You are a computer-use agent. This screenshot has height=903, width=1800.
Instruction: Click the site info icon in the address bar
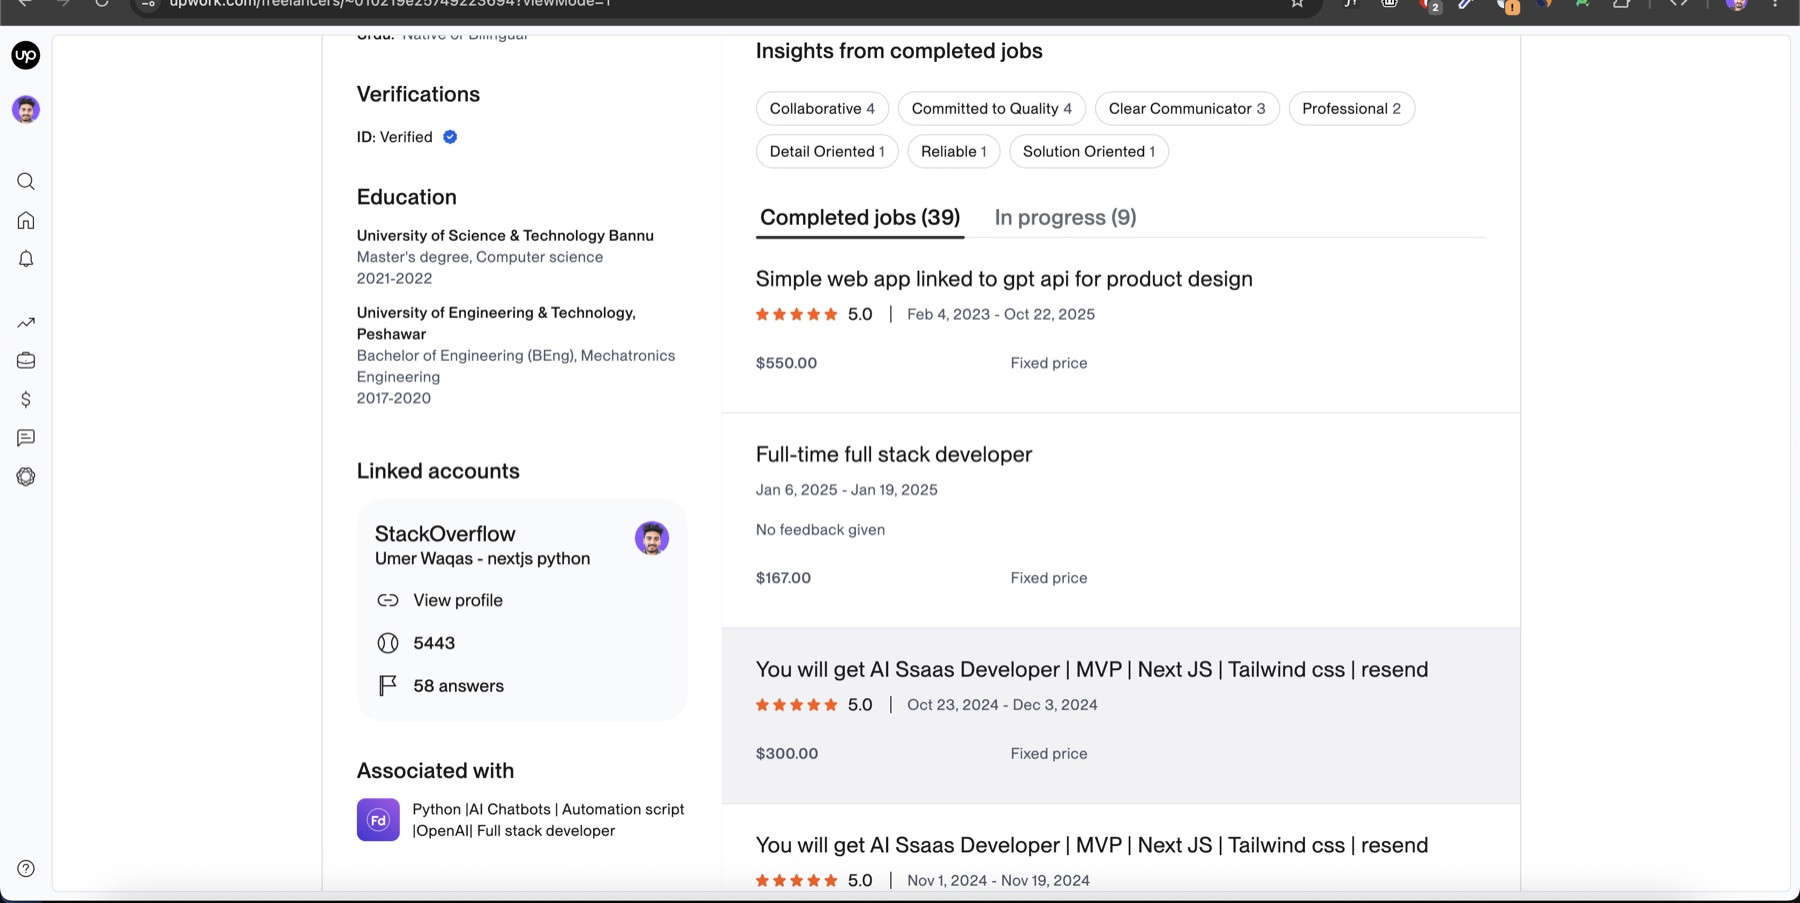(149, 4)
